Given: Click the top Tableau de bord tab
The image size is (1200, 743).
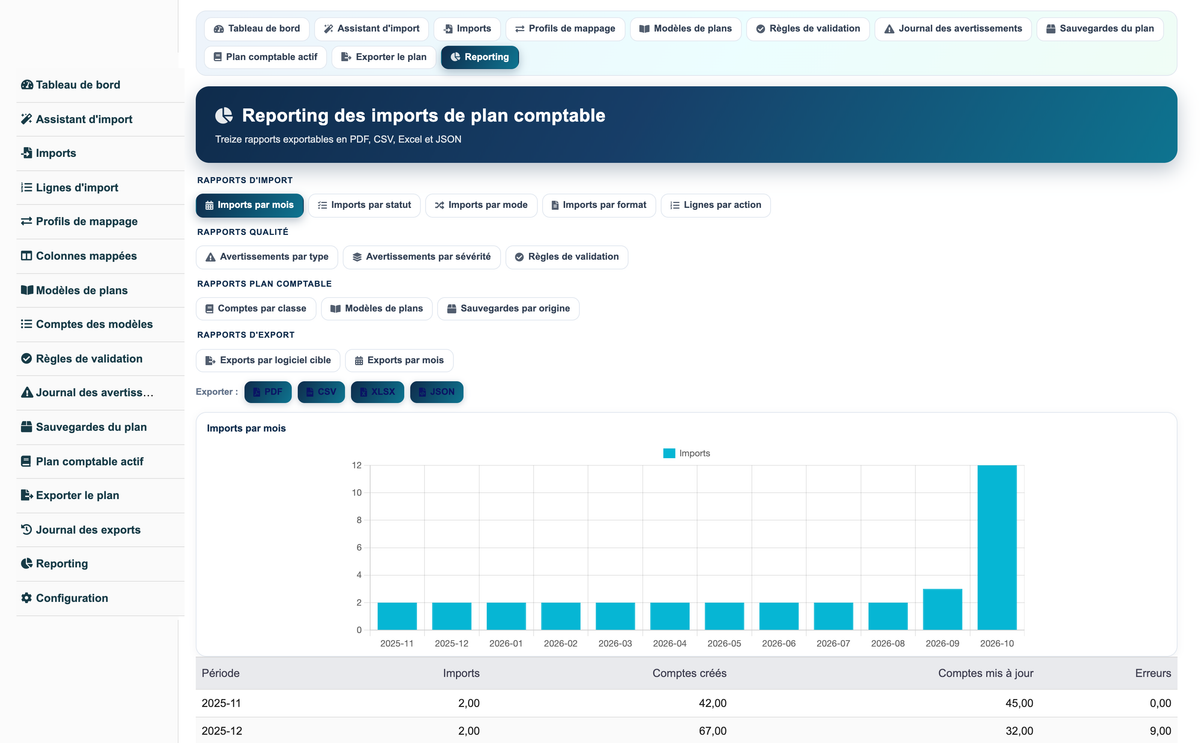Looking at the screenshot, I should (x=257, y=29).
